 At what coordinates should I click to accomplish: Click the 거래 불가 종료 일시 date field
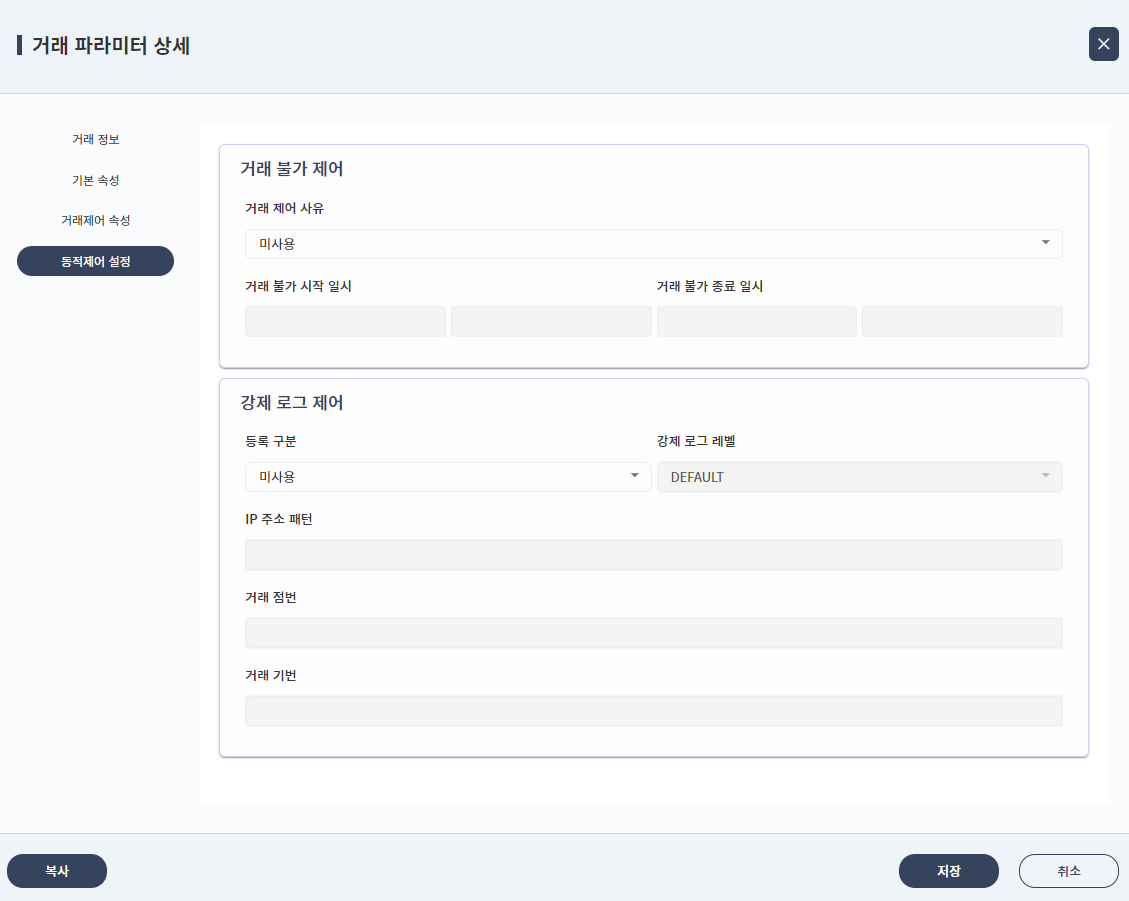point(756,321)
